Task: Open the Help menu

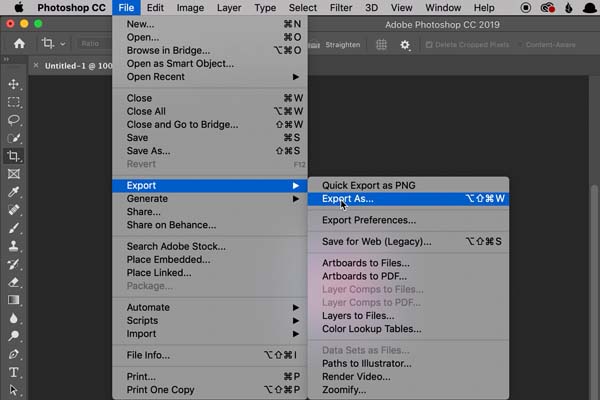Action: (x=484, y=8)
